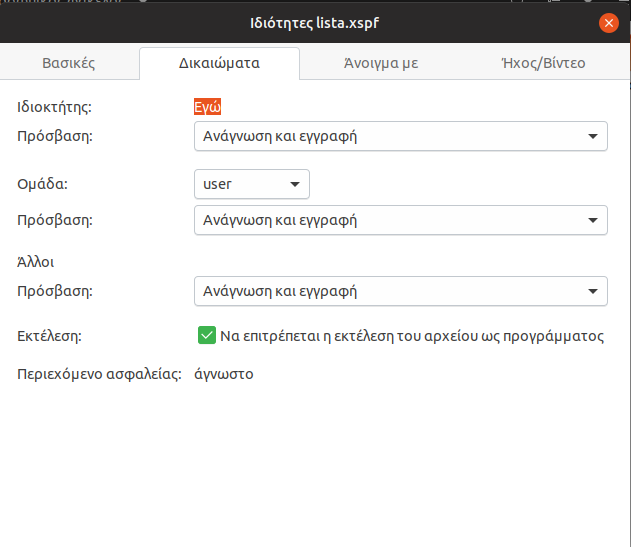Select the Δικαιώματα tab
Viewport: 631px width, 547px height.
click(219, 63)
